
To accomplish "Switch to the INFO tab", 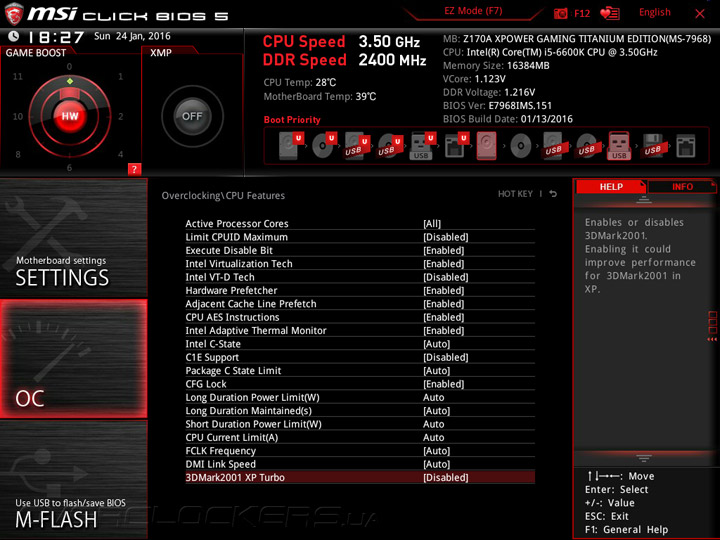I will click(x=682, y=186).
